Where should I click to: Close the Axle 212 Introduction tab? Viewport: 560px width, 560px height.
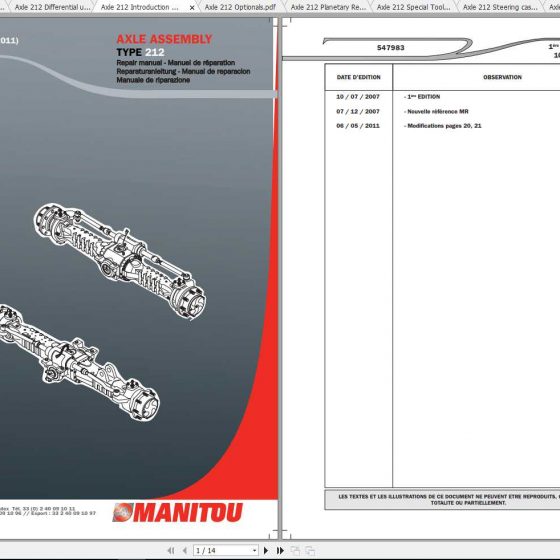coord(192,8)
